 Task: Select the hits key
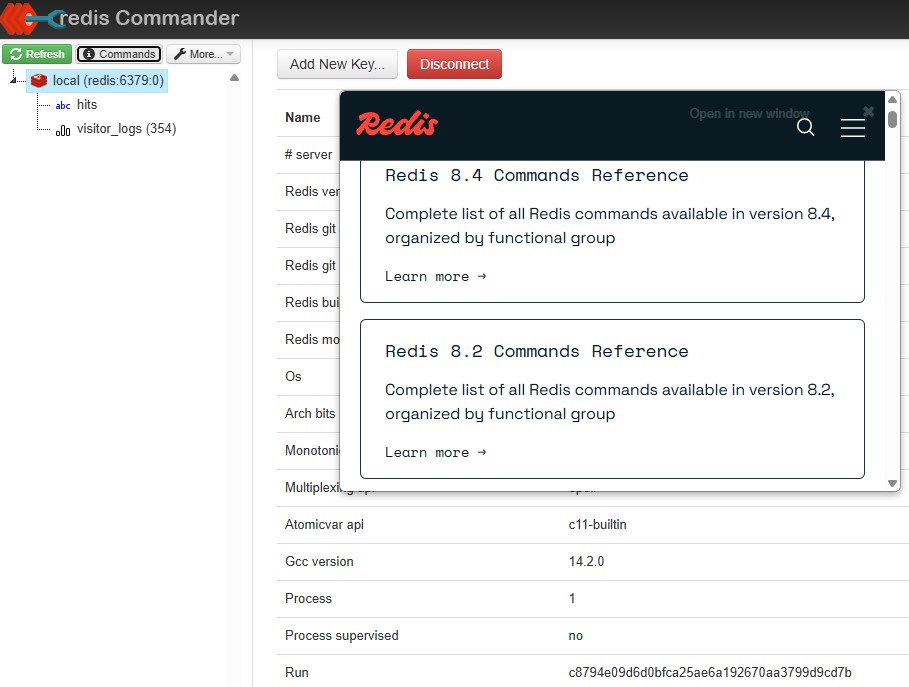pyautogui.click(x=87, y=105)
